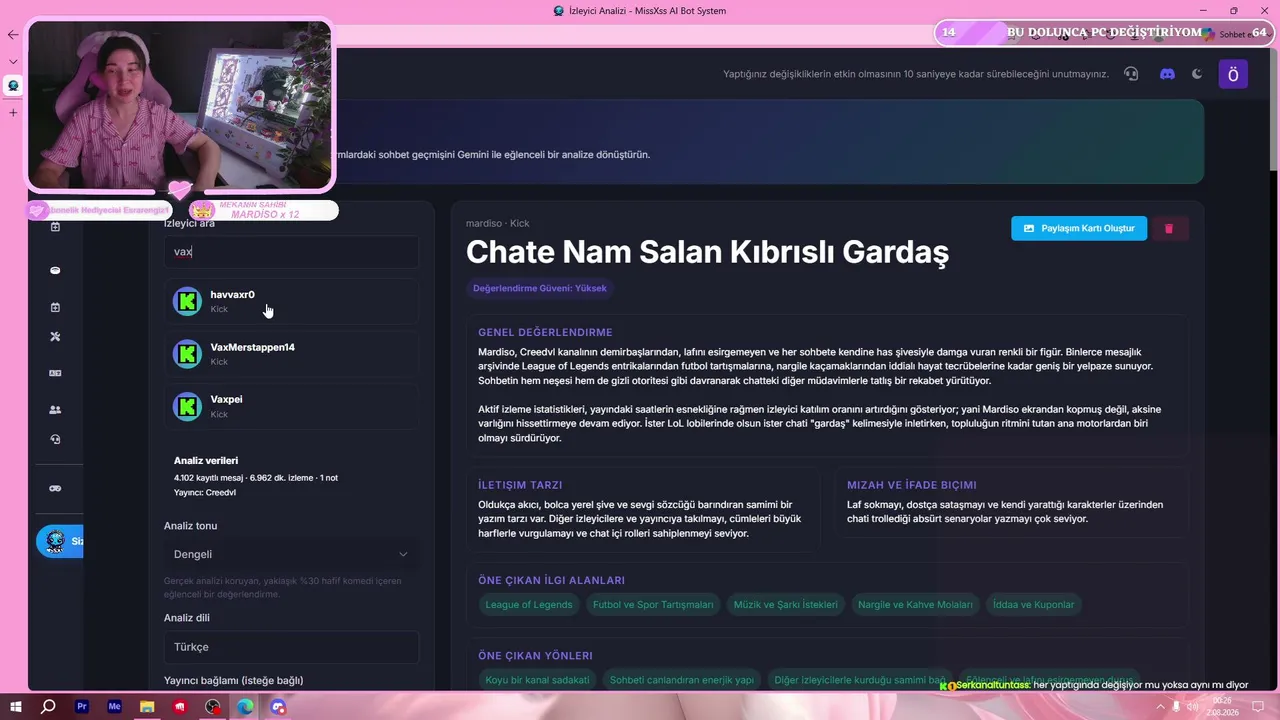The height and width of the screenshot is (720, 1280).
Task: Select viewer VaxMerstappen14 from results
Action: click(291, 354)
